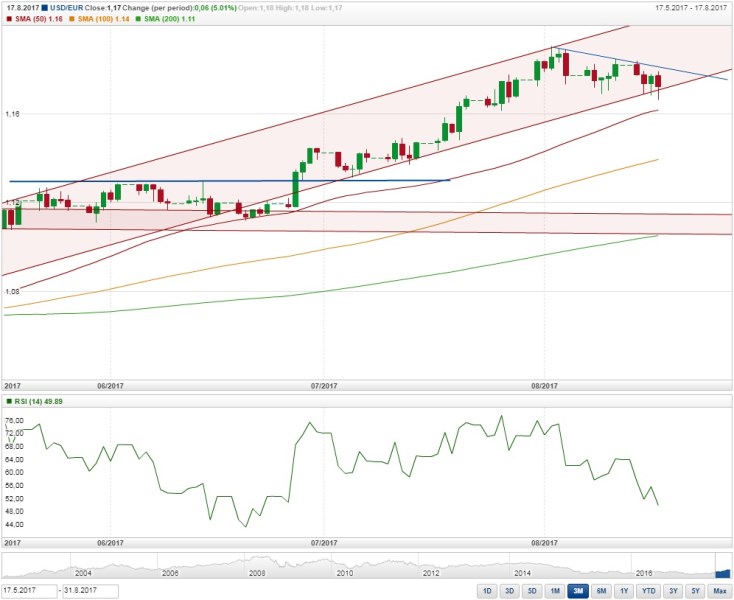This screenshot has width=734, height=600.
Task: Set chart range to 1M
Action: 556,591
